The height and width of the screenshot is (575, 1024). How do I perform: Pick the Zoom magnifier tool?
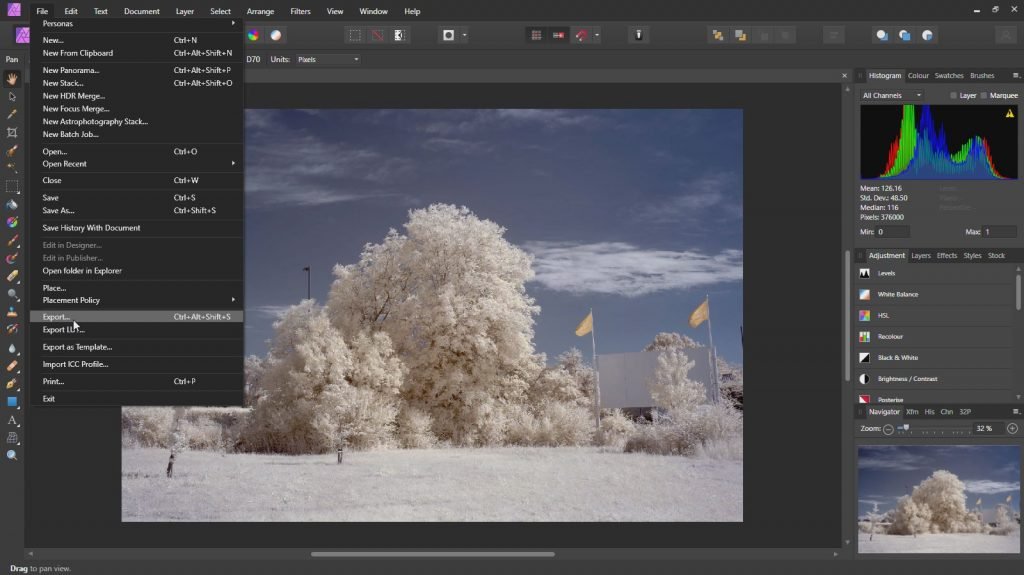point(12,455)
